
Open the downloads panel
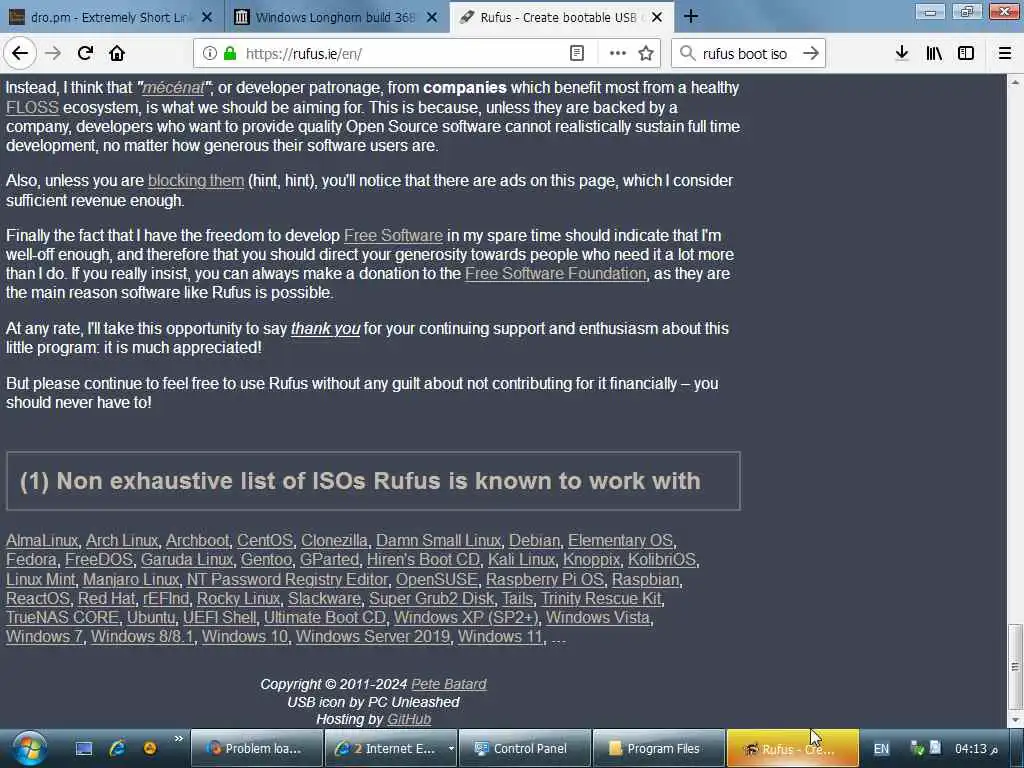902,54
